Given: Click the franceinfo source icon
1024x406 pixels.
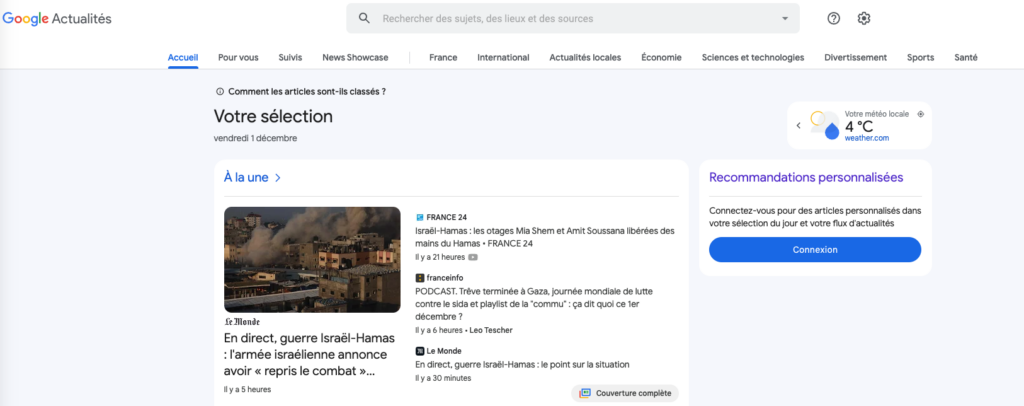Looking at the screenshot, I should [420, 277].
